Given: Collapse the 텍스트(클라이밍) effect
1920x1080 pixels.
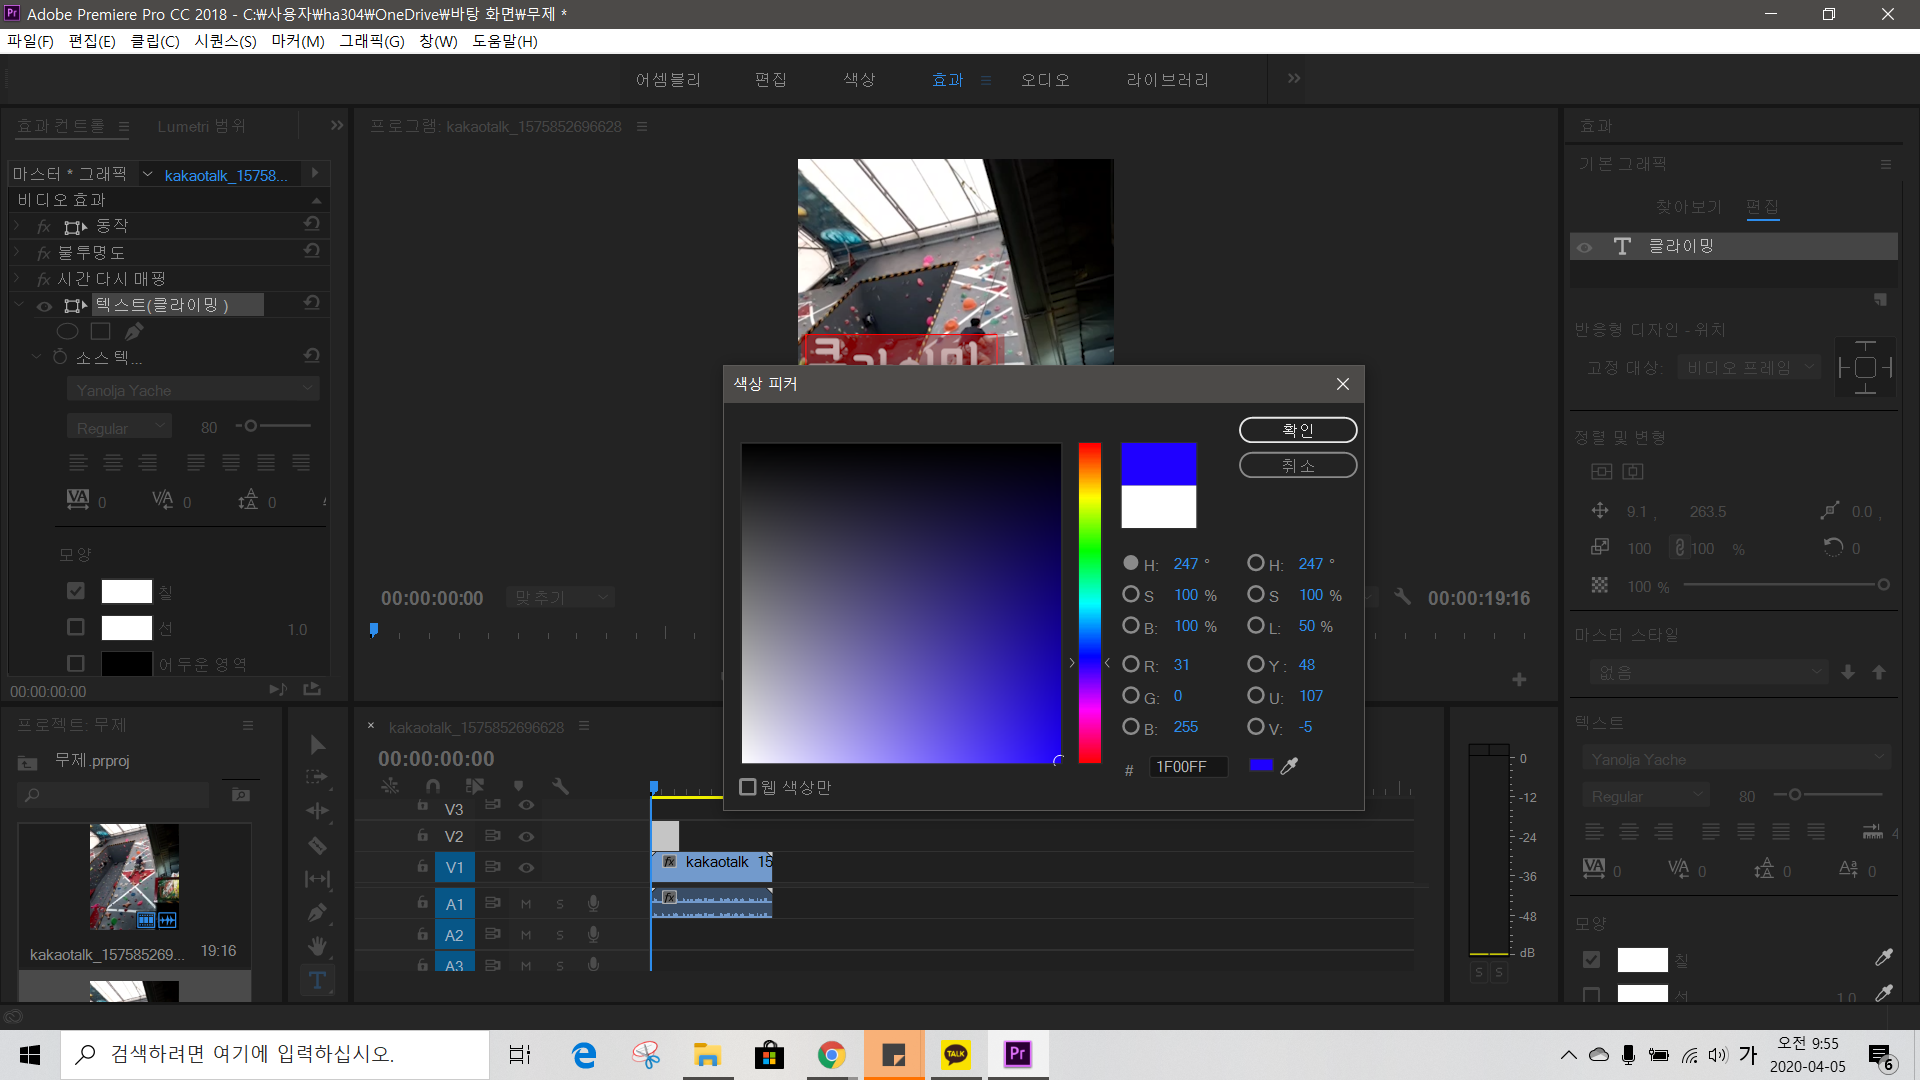Looking at the screenshot, I should [19, 305].
